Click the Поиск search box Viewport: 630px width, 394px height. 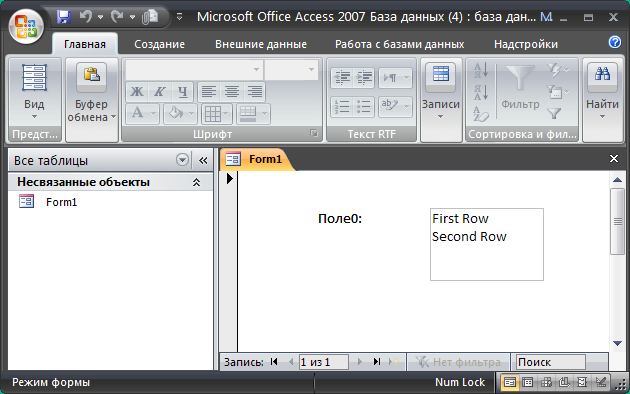click(550, 362)
